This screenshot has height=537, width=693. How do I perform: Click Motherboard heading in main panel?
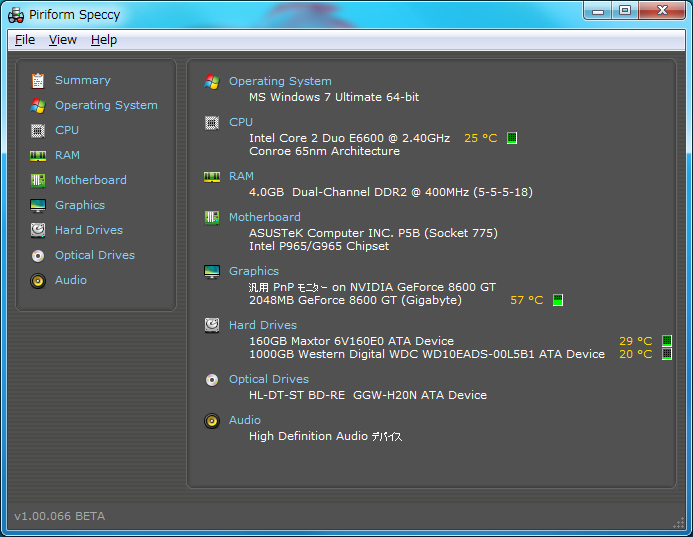pos(265,217)
